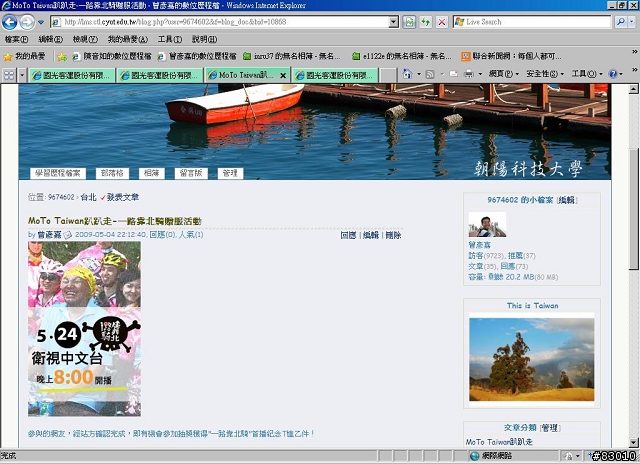Click the post author link 曾彥嘉
Image resolution: width=640 pixels, height=464 pixels.
point(49,235)
